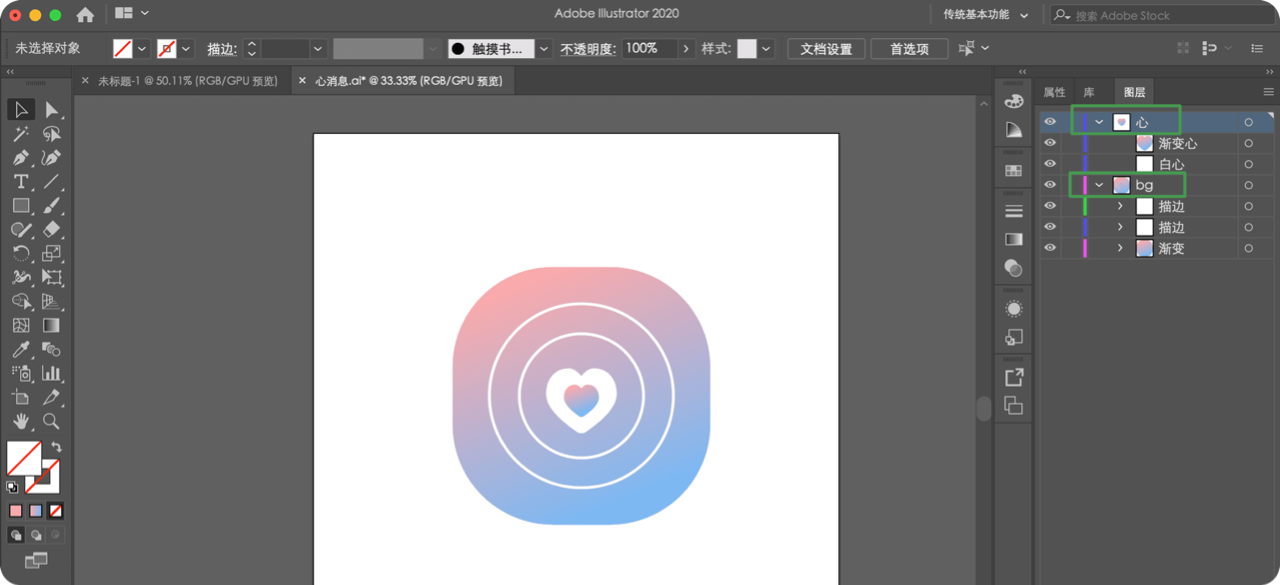Open the 传统基本功能 workspace dropdown

[x=986, y=15]
